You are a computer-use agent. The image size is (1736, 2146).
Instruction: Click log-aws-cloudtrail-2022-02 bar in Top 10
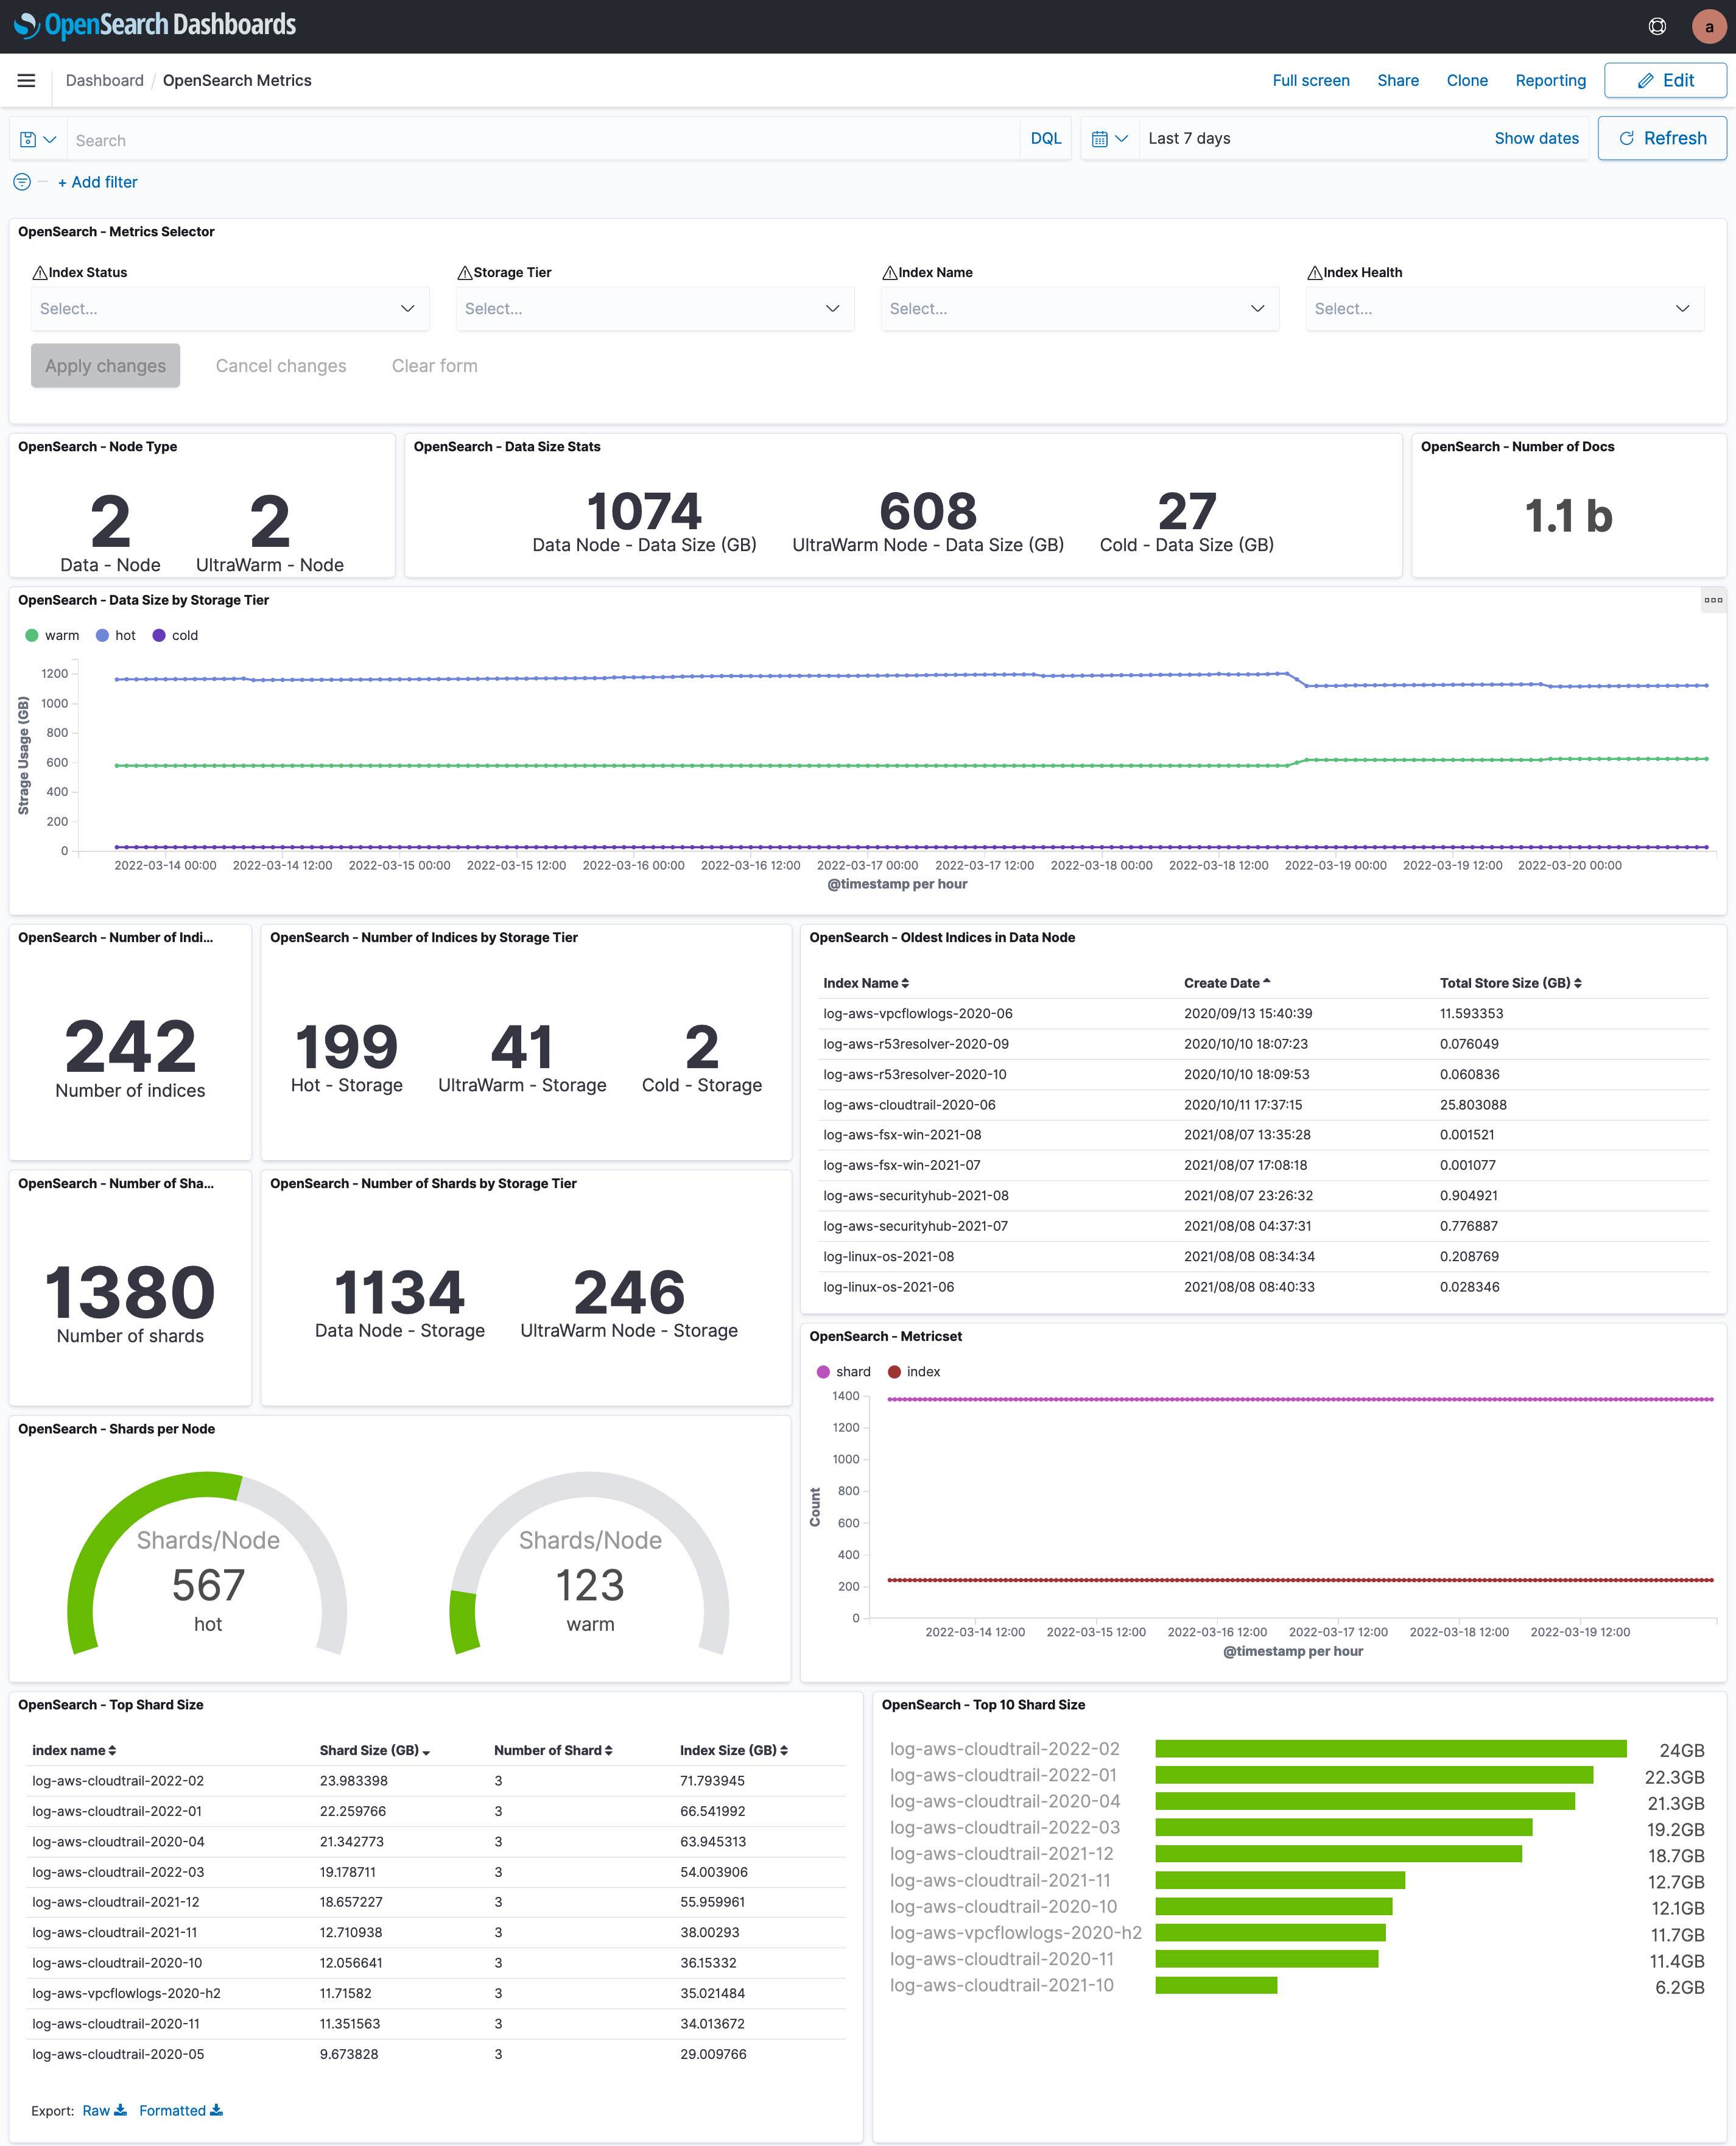[1391, 1748]
